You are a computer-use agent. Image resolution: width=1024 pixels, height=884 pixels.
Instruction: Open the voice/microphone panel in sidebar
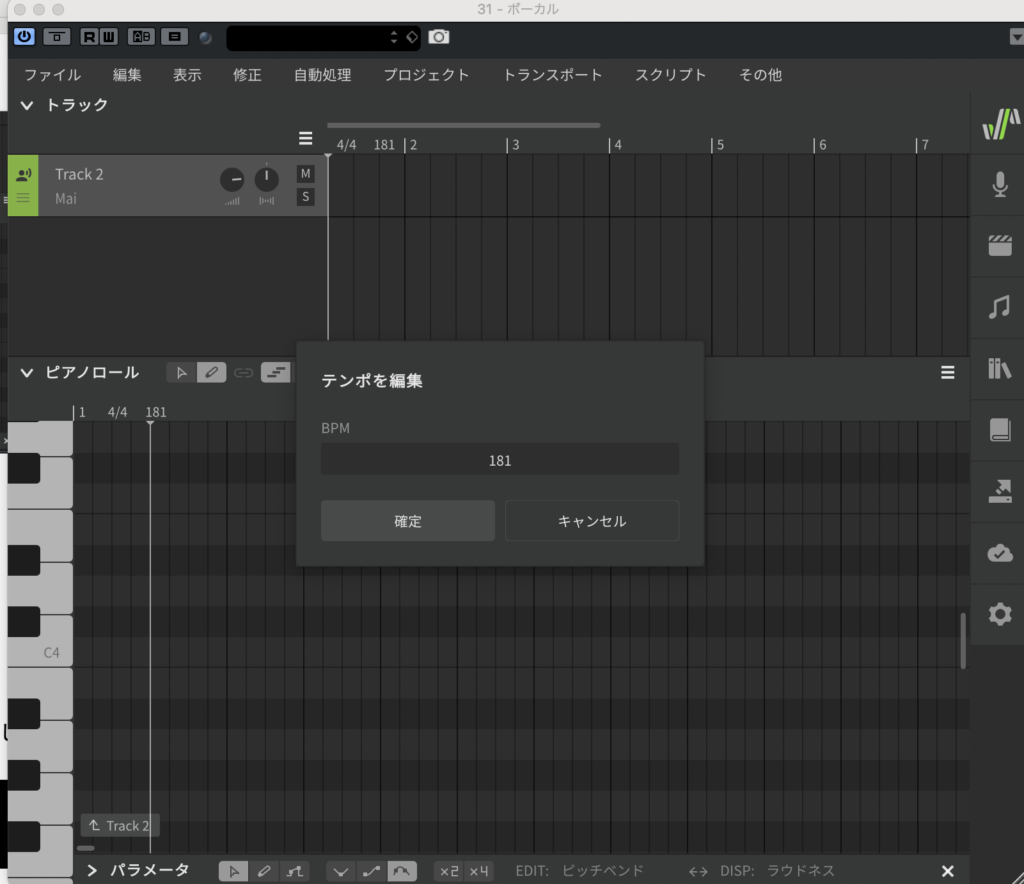pyautogui.click(x=998, y=185)
